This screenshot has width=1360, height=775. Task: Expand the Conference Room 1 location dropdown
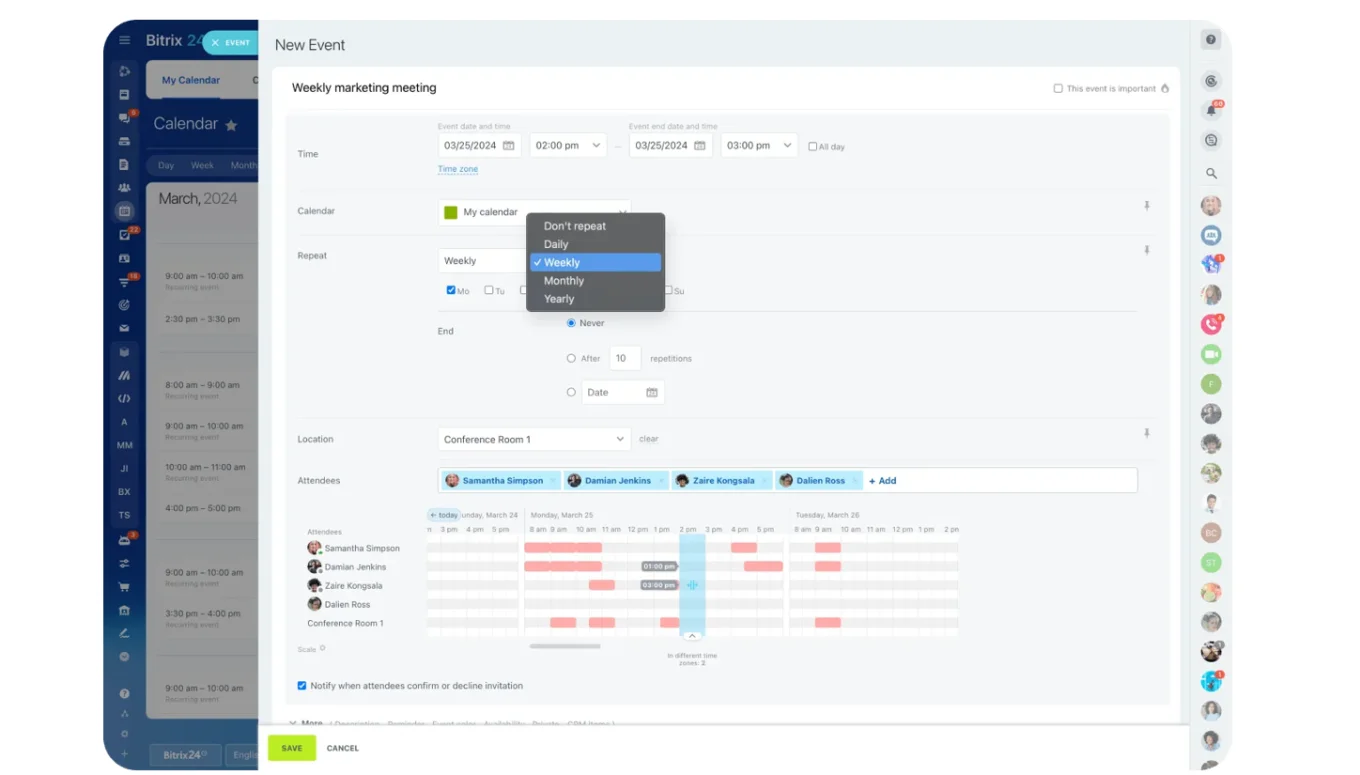click(534, 439)
